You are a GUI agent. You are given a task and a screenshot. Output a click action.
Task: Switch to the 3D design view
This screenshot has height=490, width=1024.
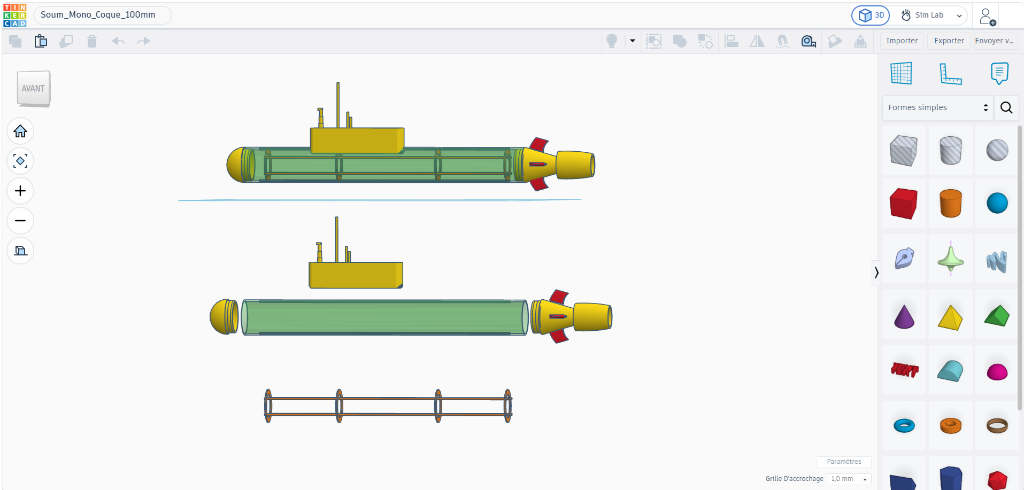tap(870, 15)
